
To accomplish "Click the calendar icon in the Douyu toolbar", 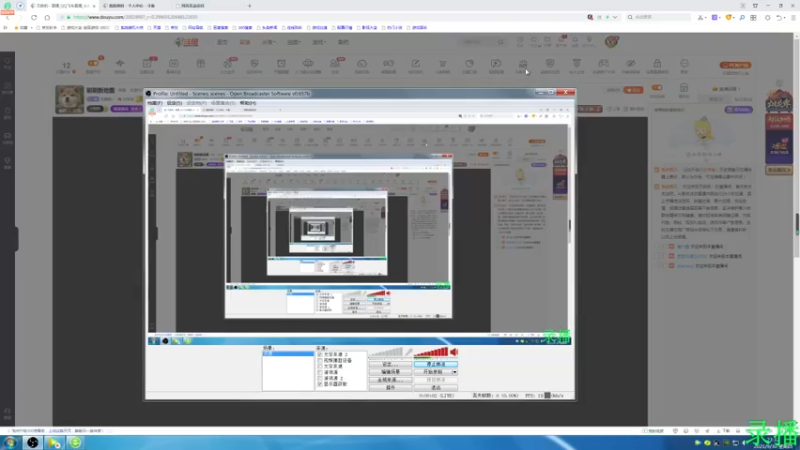I will pos(173,63).
